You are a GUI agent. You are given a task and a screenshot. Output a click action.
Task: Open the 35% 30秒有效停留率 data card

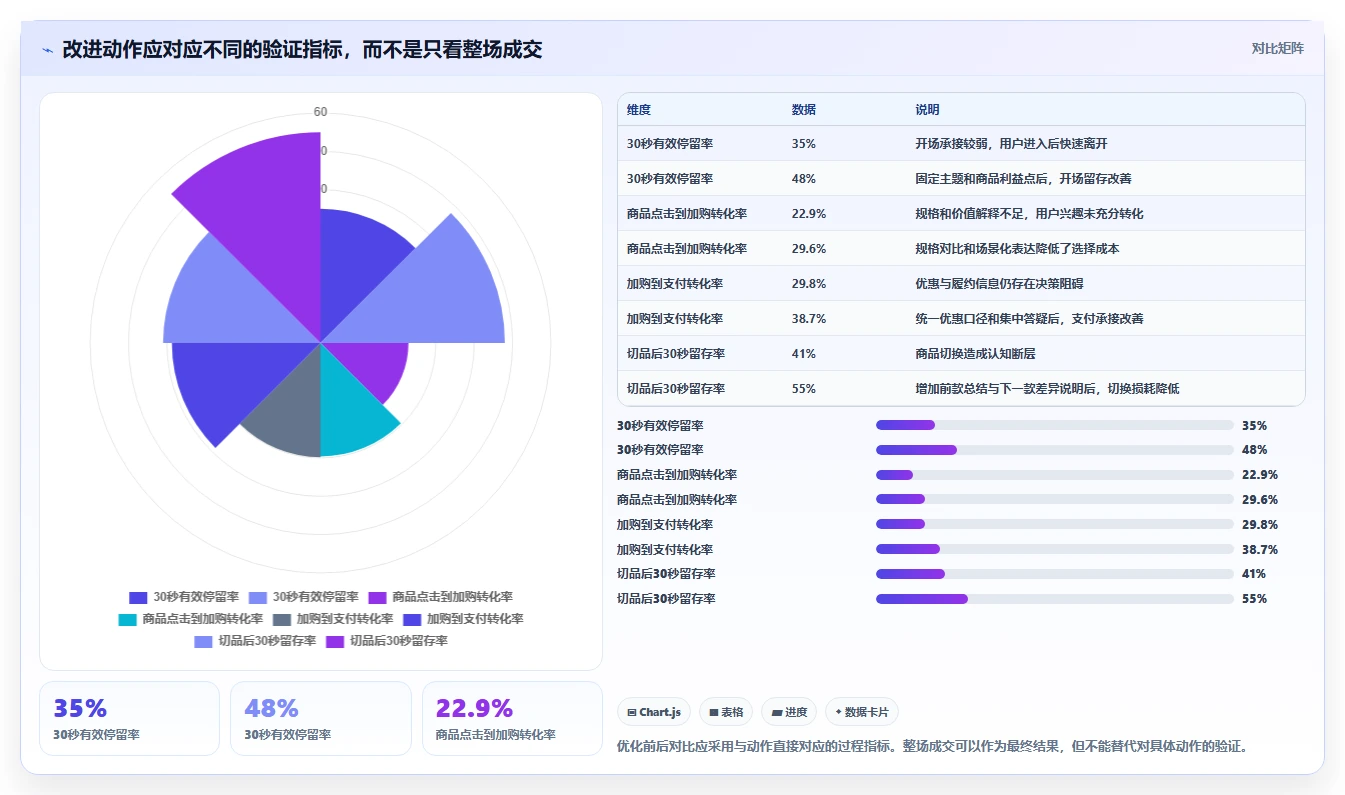tap(129, 718)
